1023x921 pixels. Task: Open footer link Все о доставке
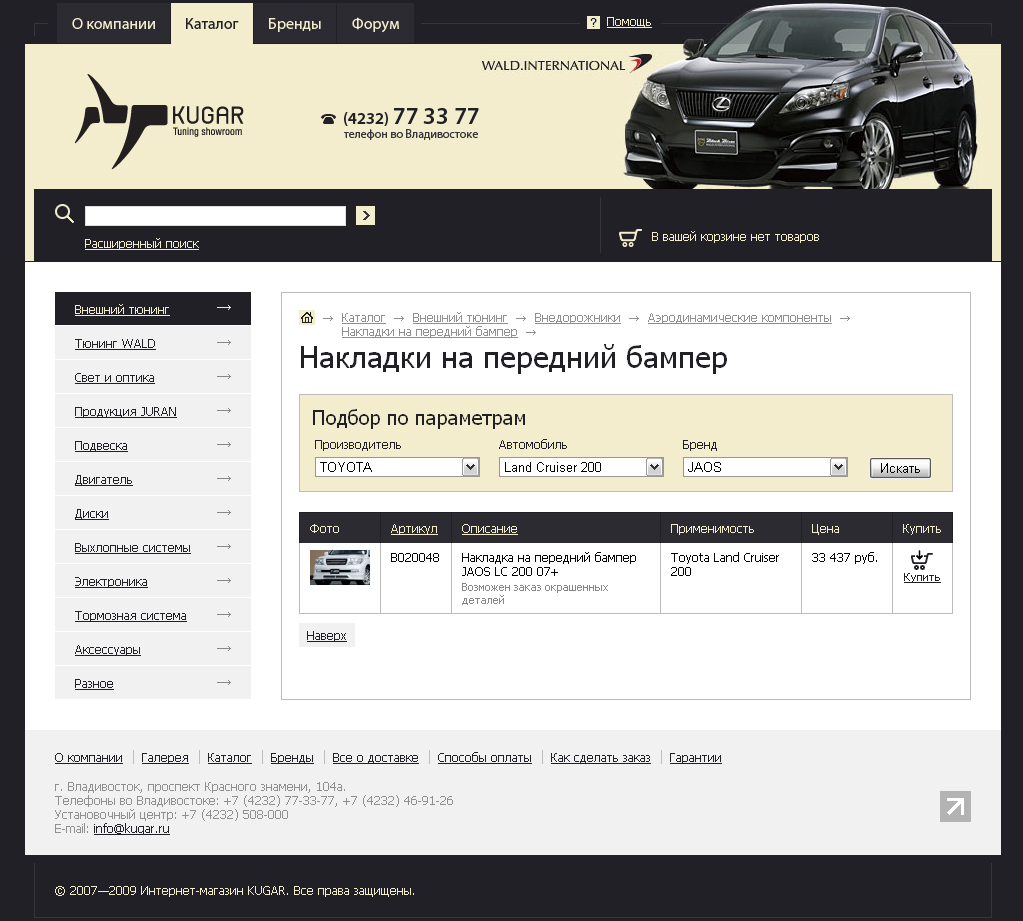coord(375,758)
